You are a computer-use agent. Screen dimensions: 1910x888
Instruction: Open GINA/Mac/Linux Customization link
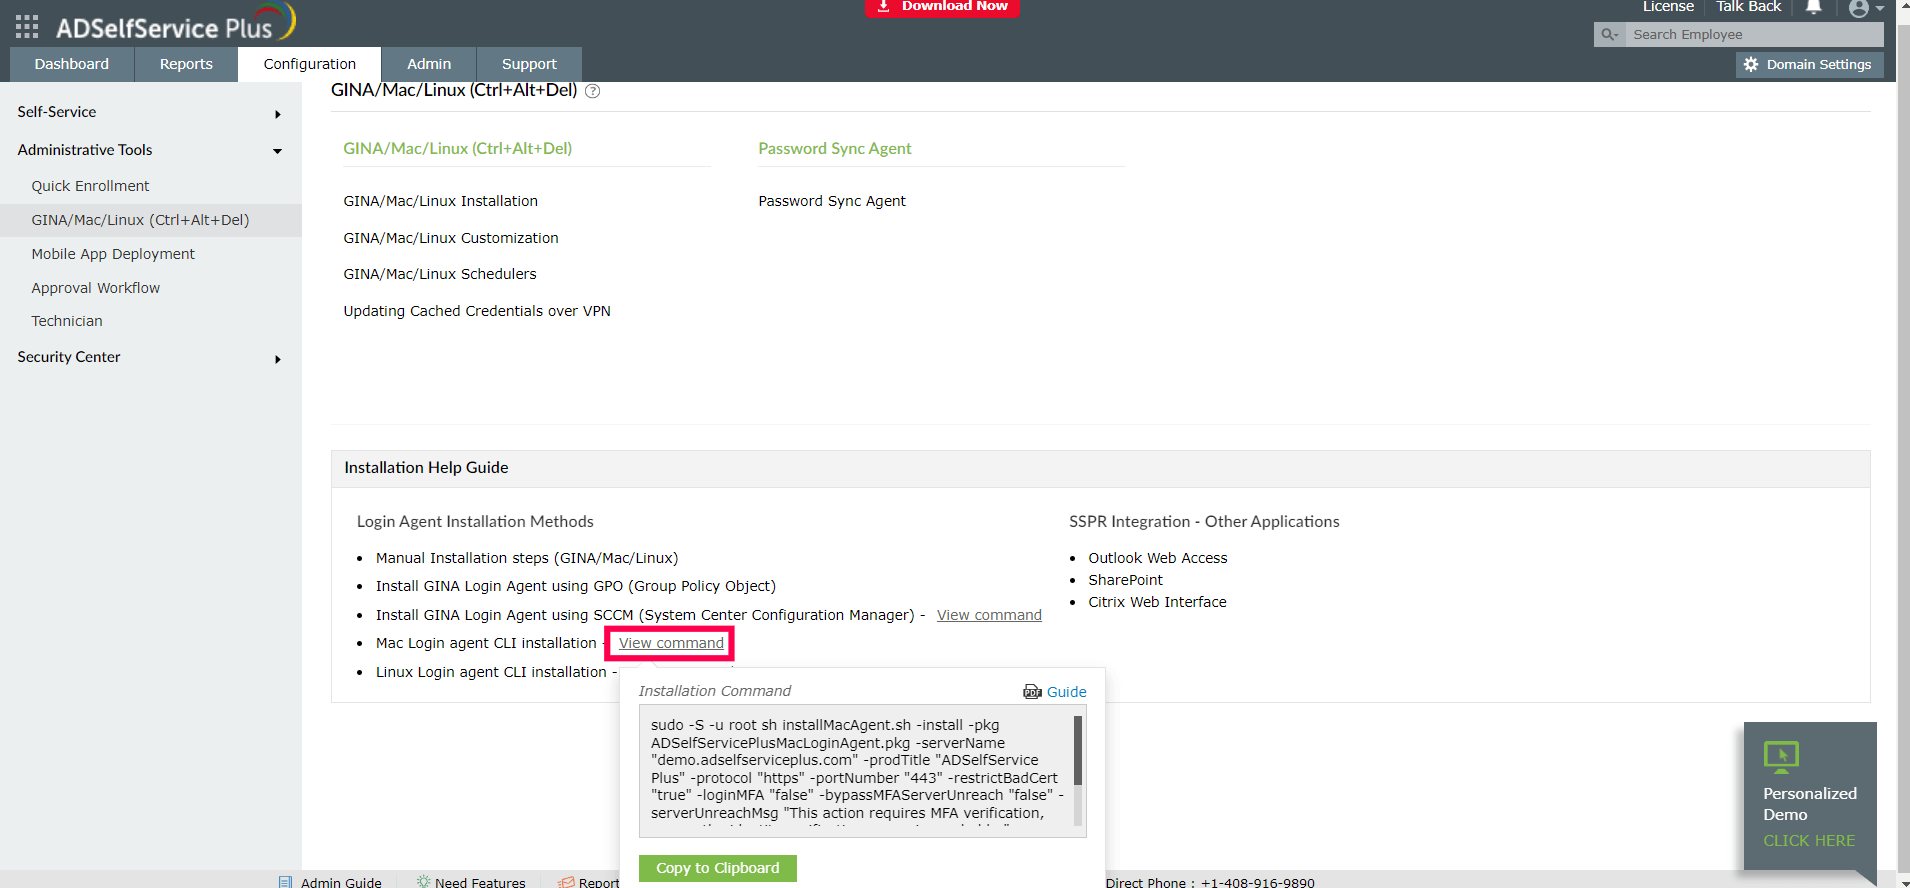click(451, 238)
